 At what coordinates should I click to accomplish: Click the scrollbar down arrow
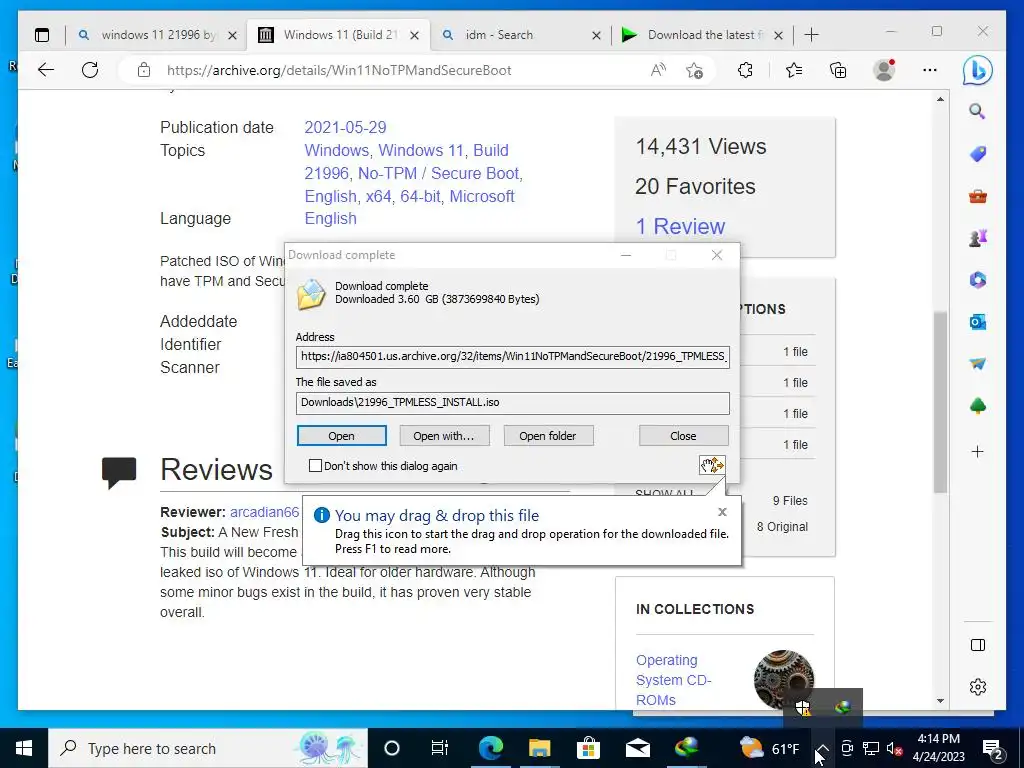(x=940, y=701)
